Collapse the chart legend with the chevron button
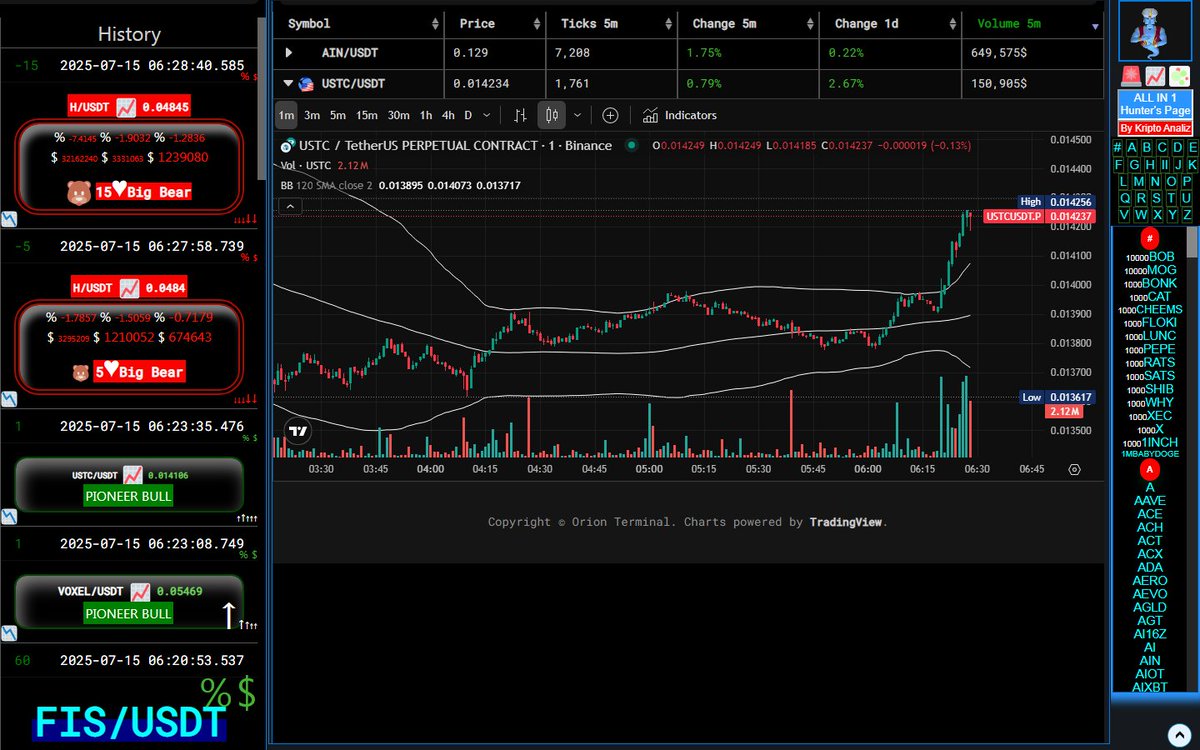Screen dimensions: 1200x750 (x=289, y=207)
